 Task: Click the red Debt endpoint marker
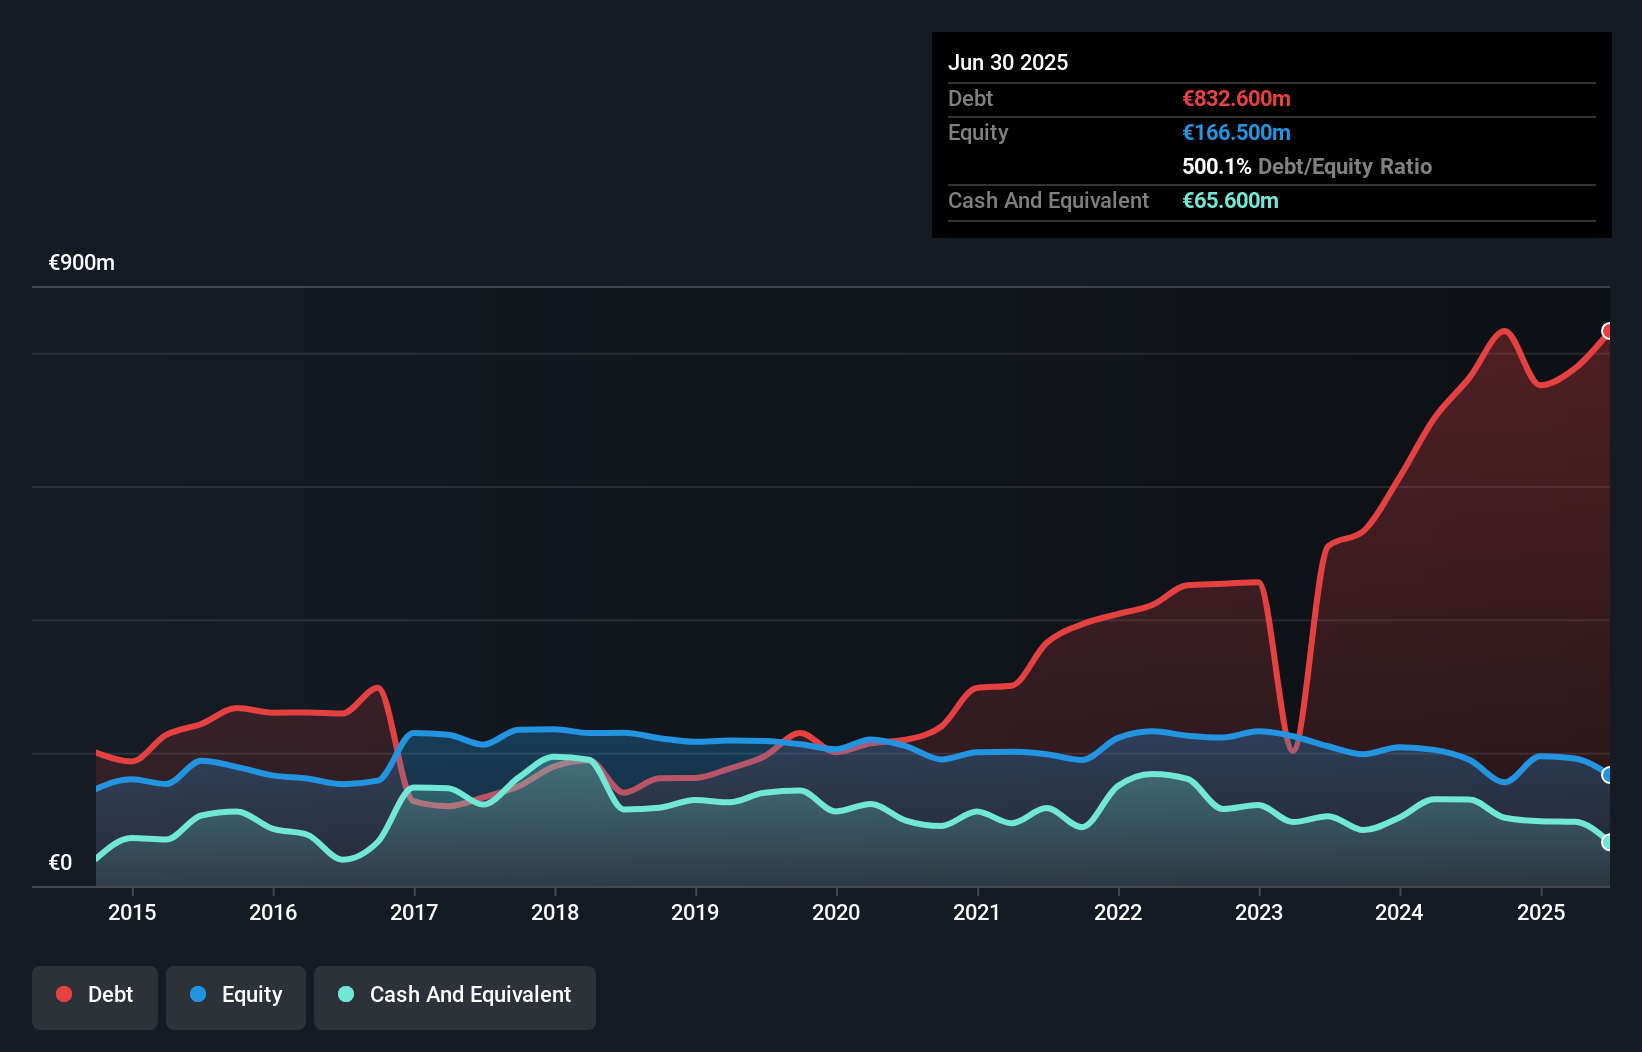pyautogui.click(x=1608, y=331)
